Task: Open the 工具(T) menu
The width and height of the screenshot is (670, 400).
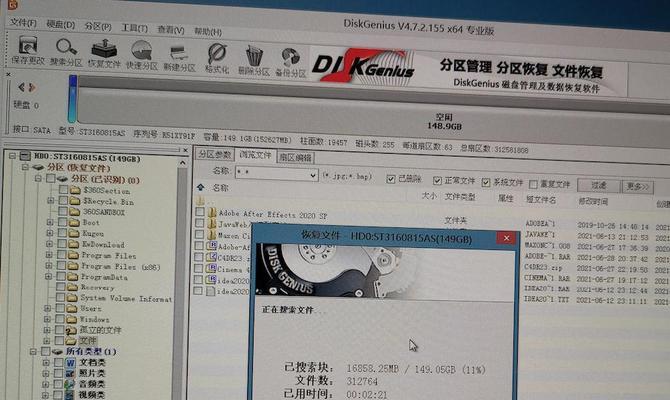Action: point(135,28)
